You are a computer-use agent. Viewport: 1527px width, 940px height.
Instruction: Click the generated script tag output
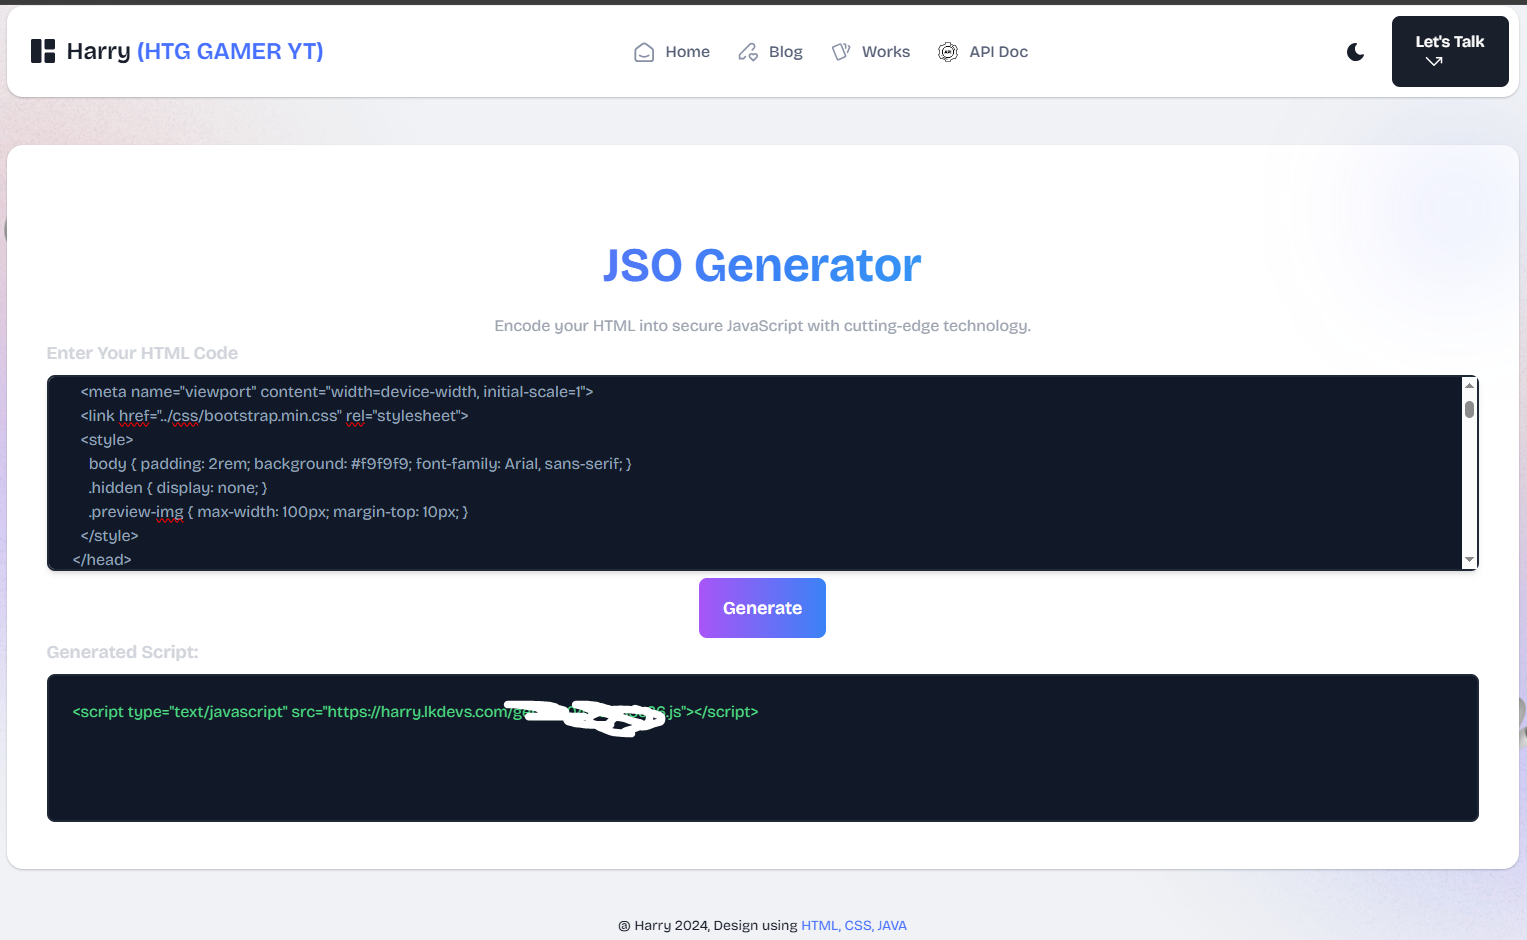(x=415, y=712)
